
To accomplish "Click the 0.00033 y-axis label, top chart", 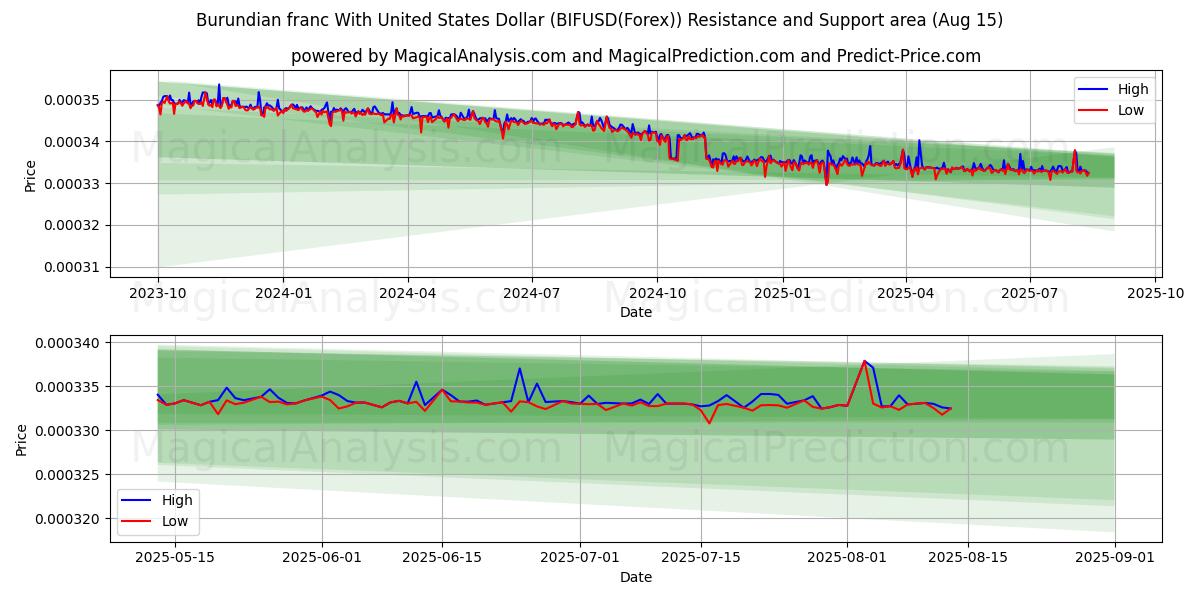I will [73, 184].
